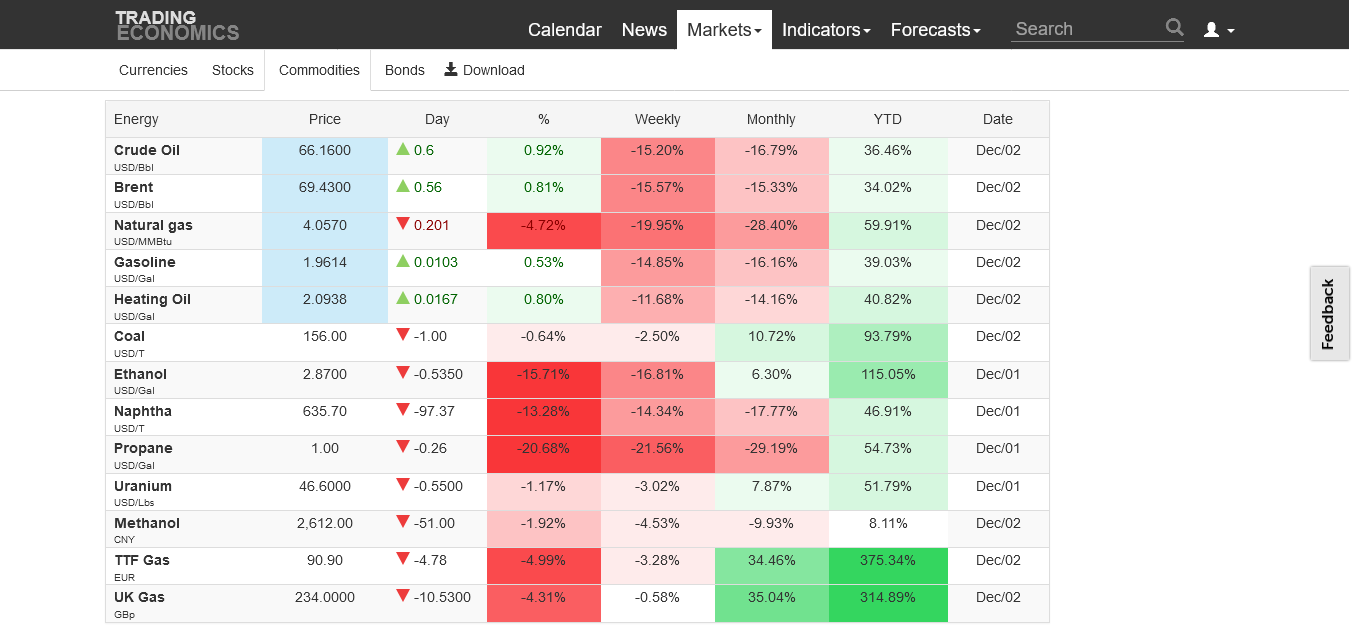This screenshot has height=643, width=1366.
Task: Click the TTF Gas YTD green cell
Action: point(887,560)
